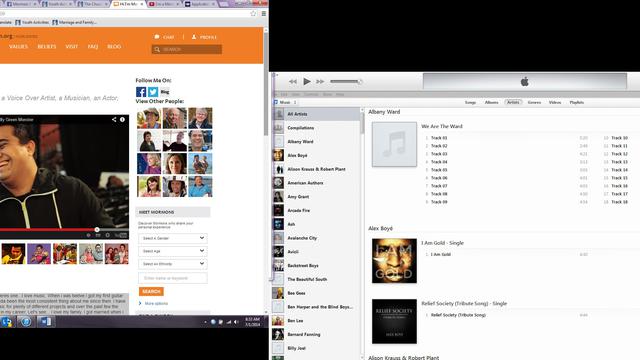Image resolution: width=640 pixels, height=360 pixels.
Task: Expand the Select A Gender dropdown
Action: (173, 238)
